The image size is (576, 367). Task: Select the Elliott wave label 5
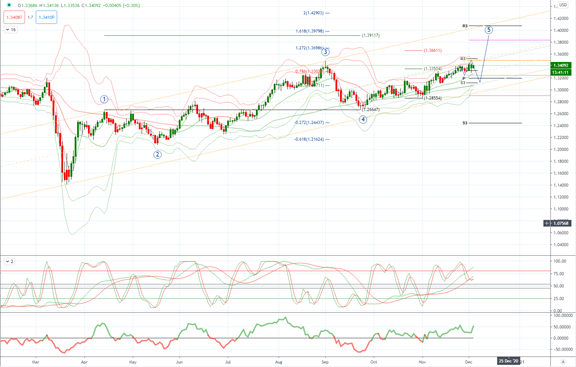[x=489, y=30]
